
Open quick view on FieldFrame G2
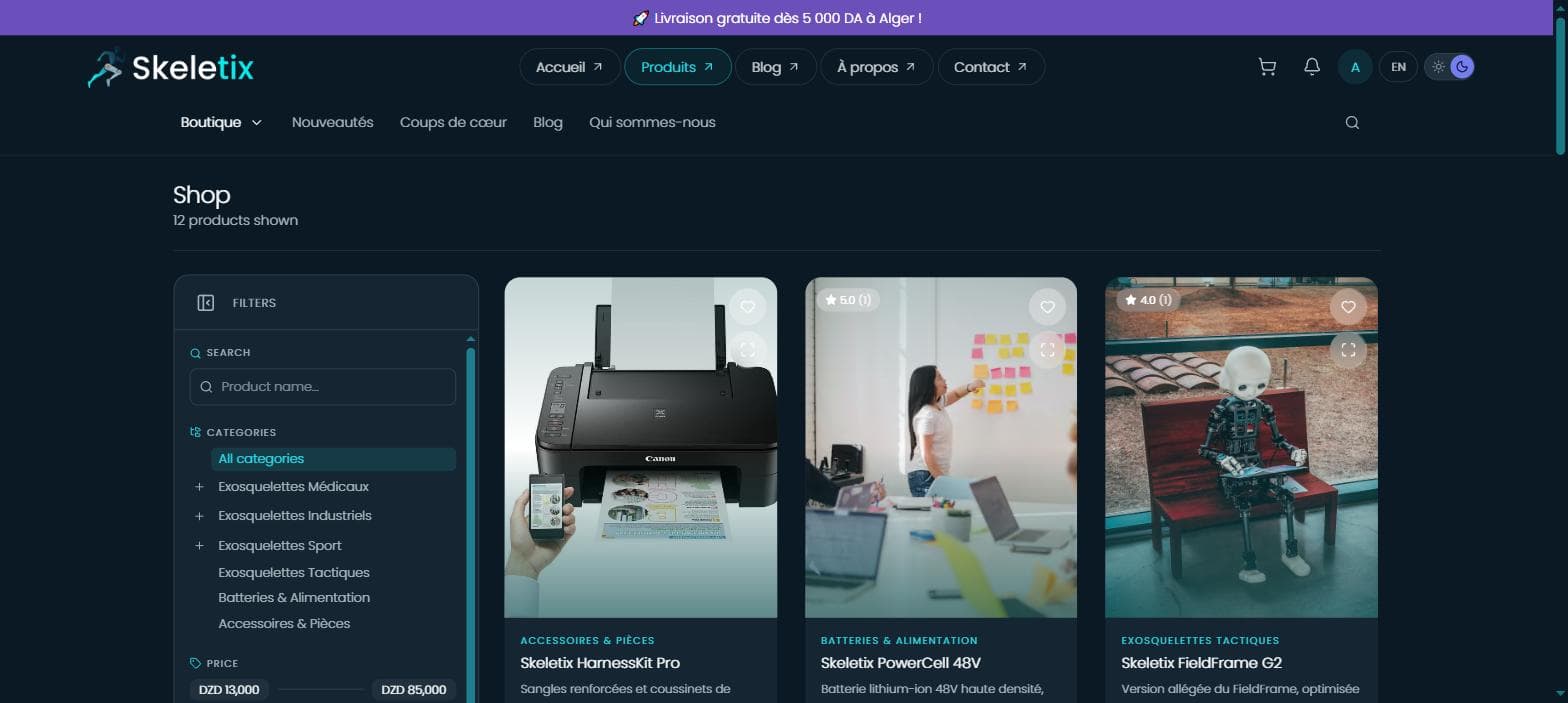point(1348,350)
